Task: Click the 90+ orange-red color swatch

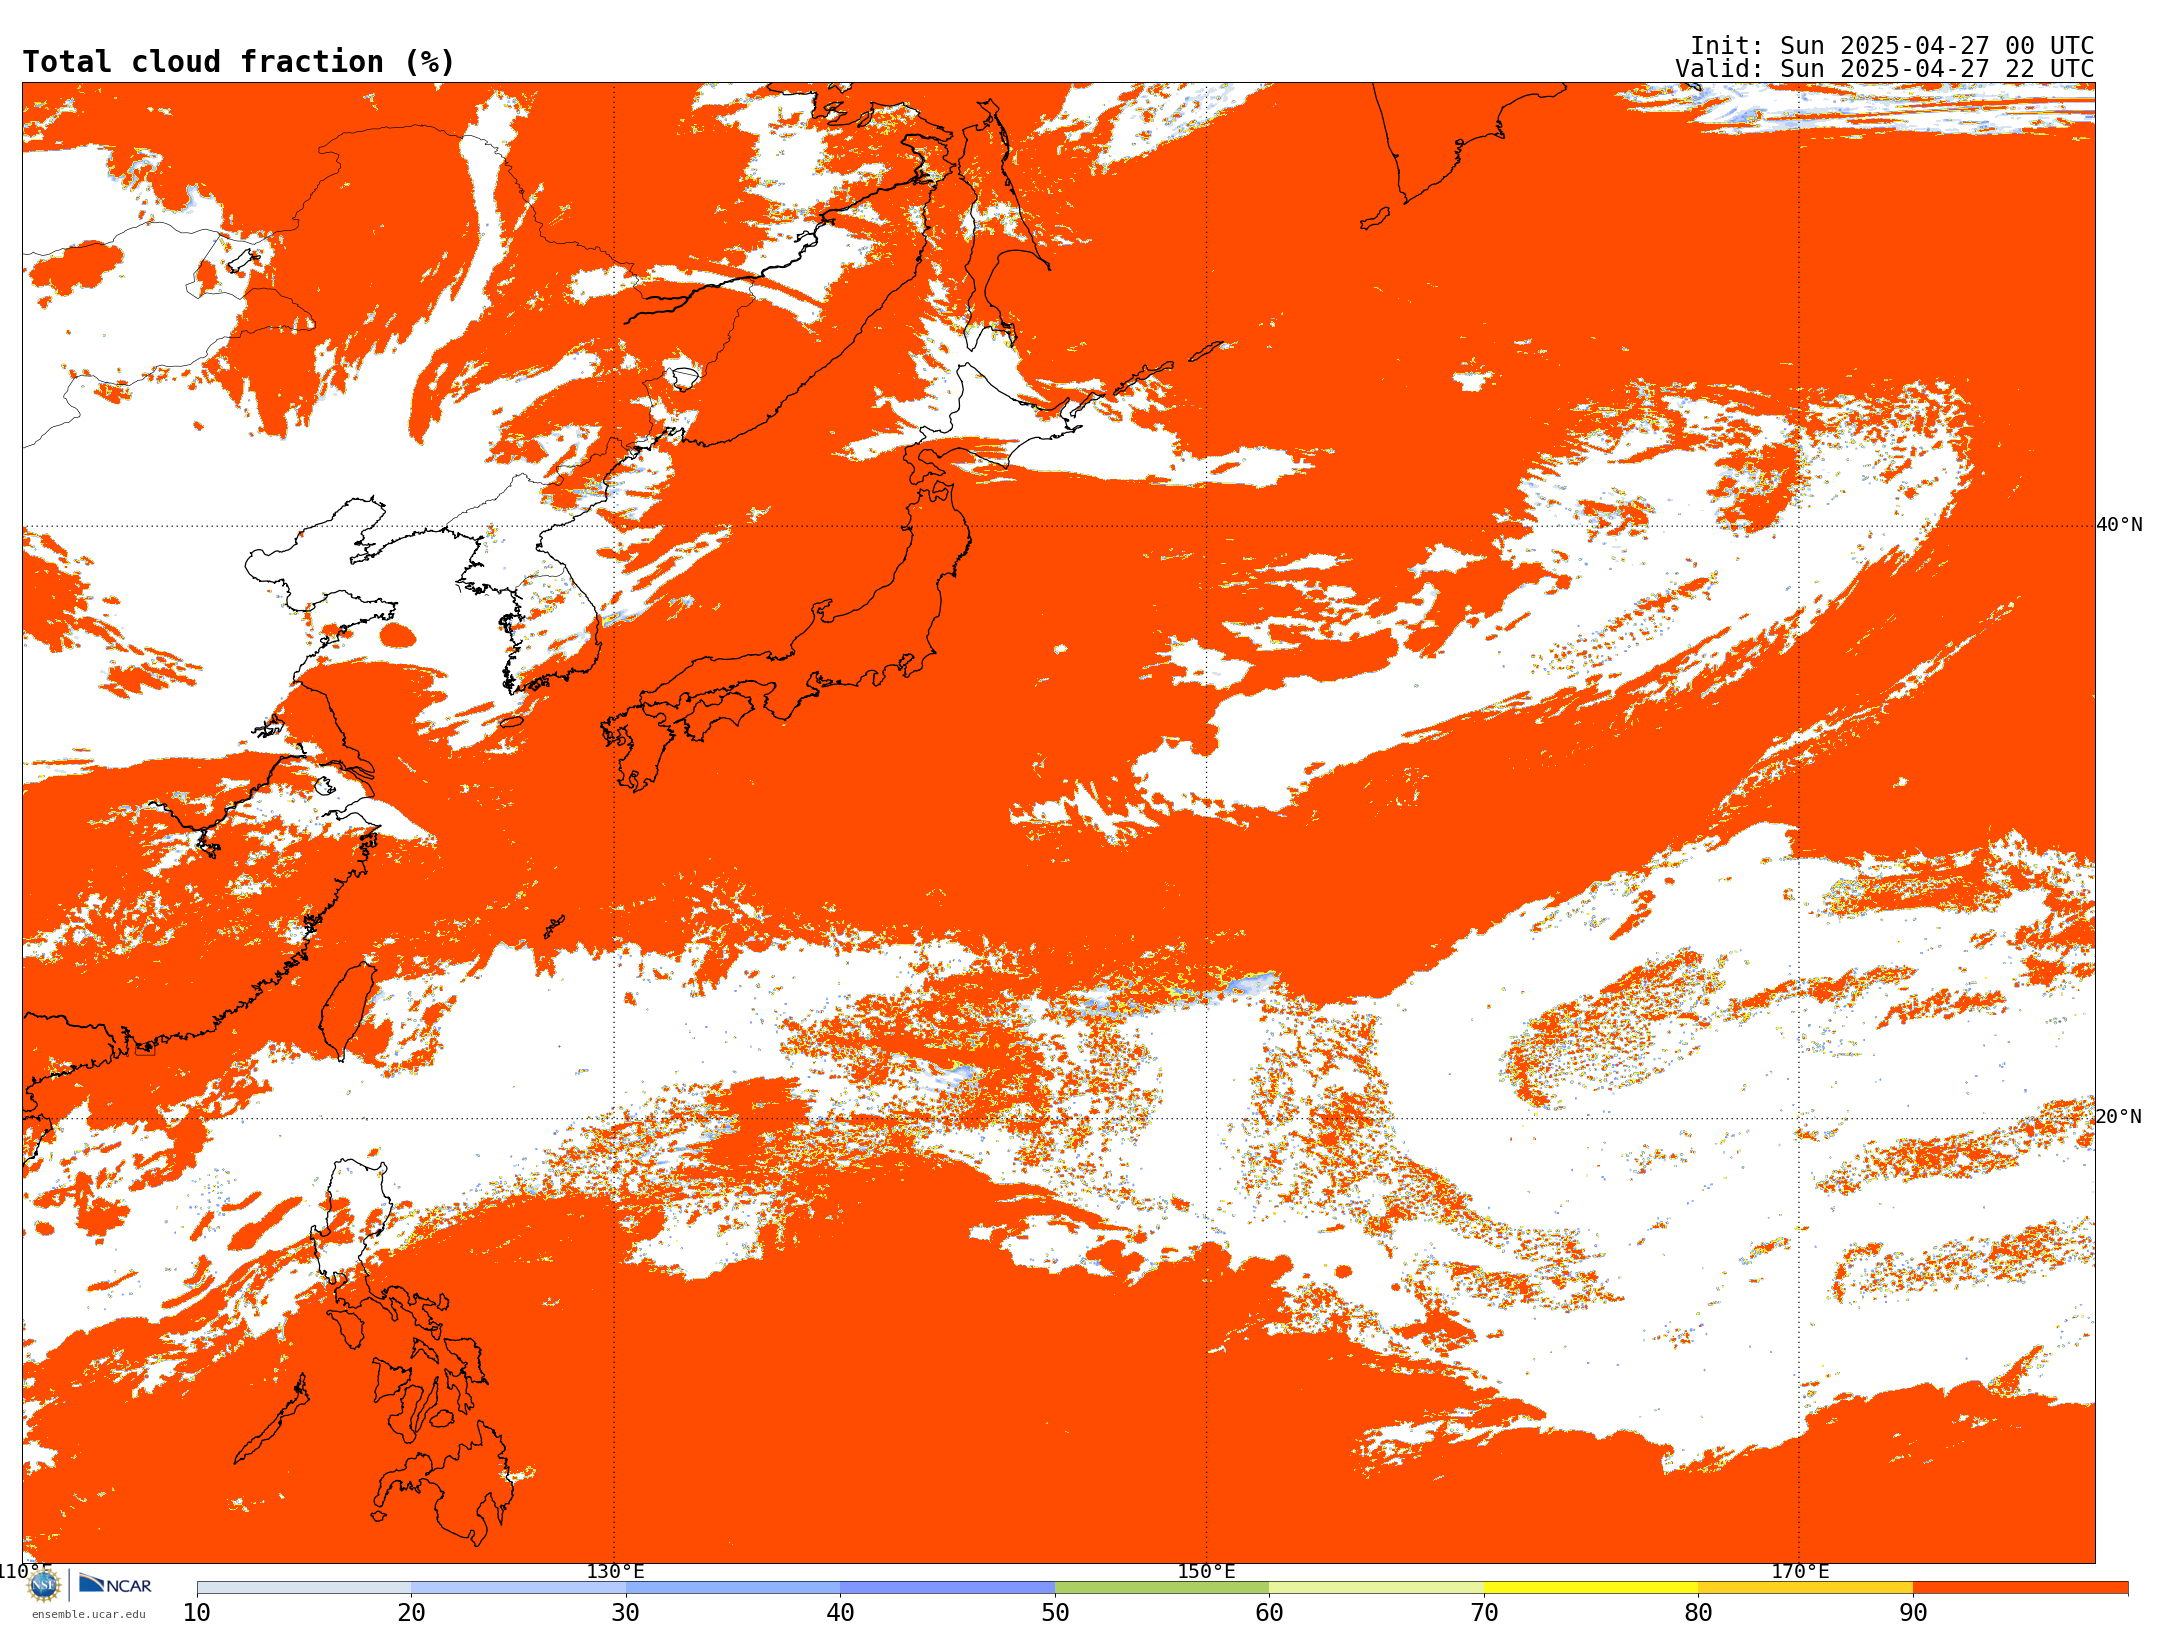Action: coord(2020,1588)
